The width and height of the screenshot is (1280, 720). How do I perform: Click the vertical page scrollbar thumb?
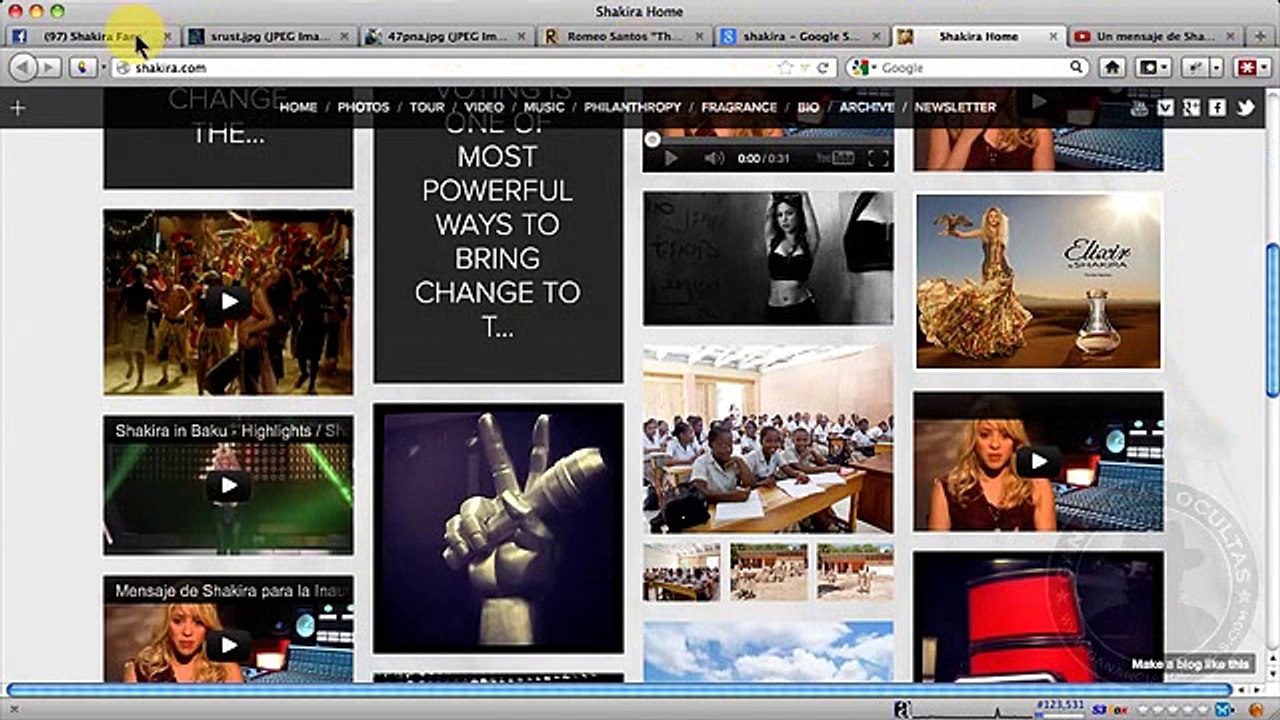[1272, 322]
